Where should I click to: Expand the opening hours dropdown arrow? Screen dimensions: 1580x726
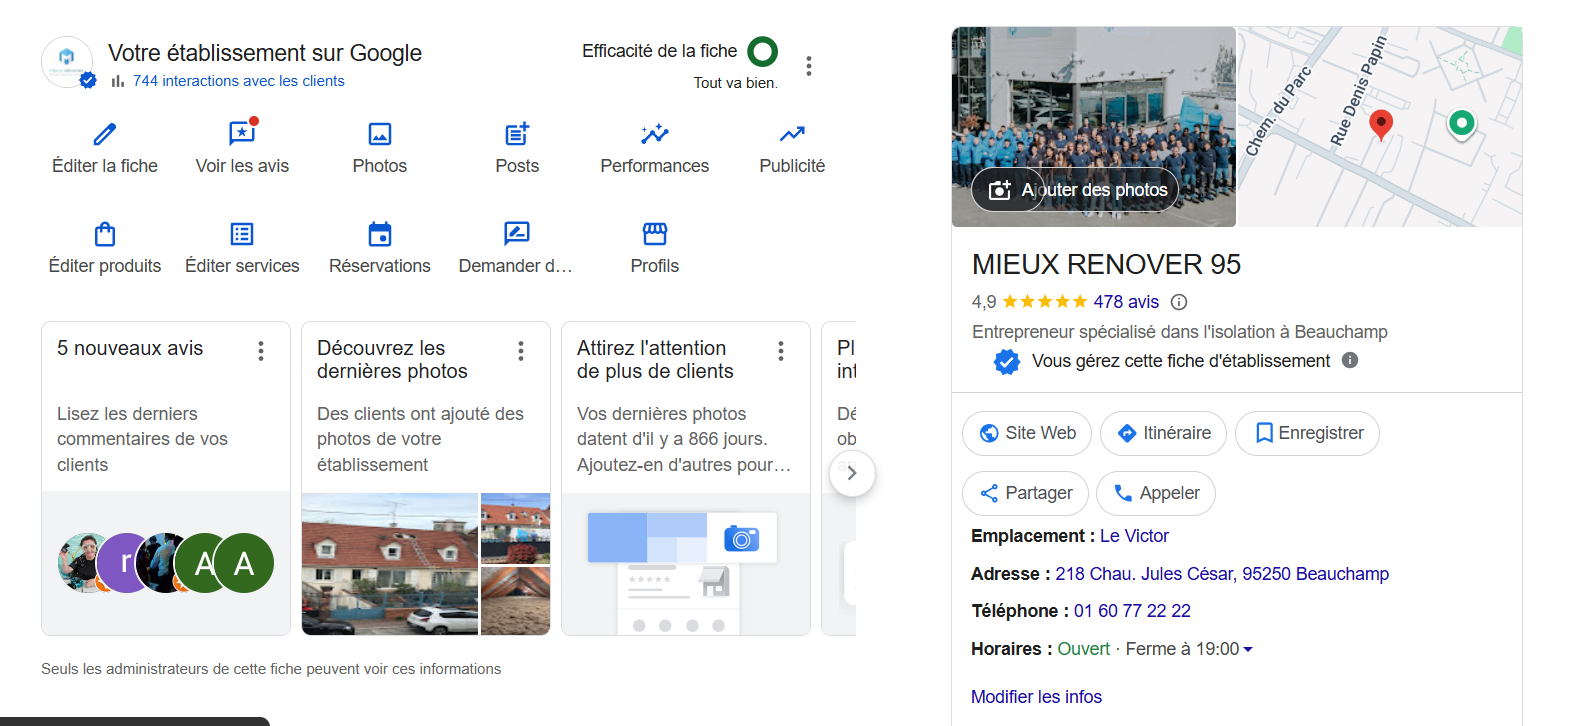1247,650
